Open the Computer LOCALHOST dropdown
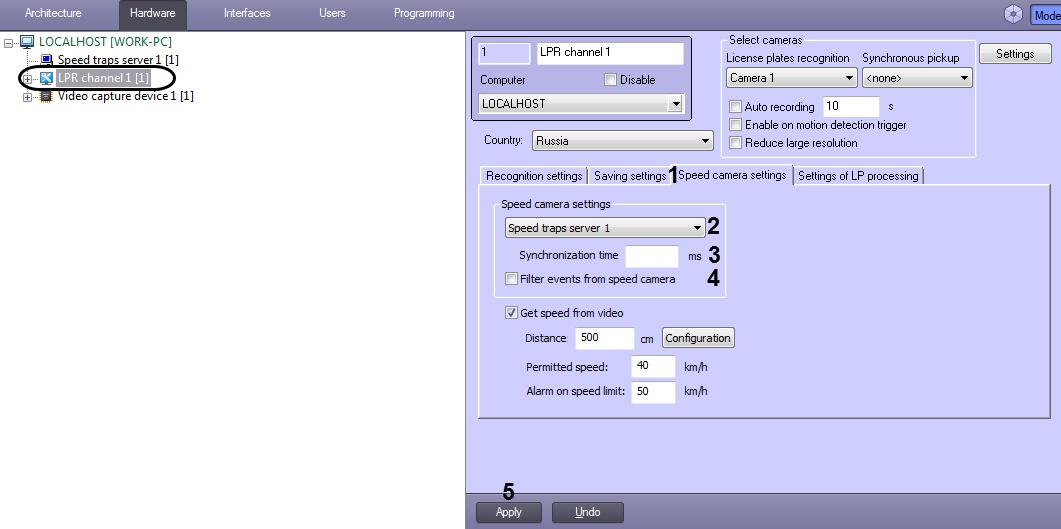This screenshot has height=529, width=1061. point(581,104)
